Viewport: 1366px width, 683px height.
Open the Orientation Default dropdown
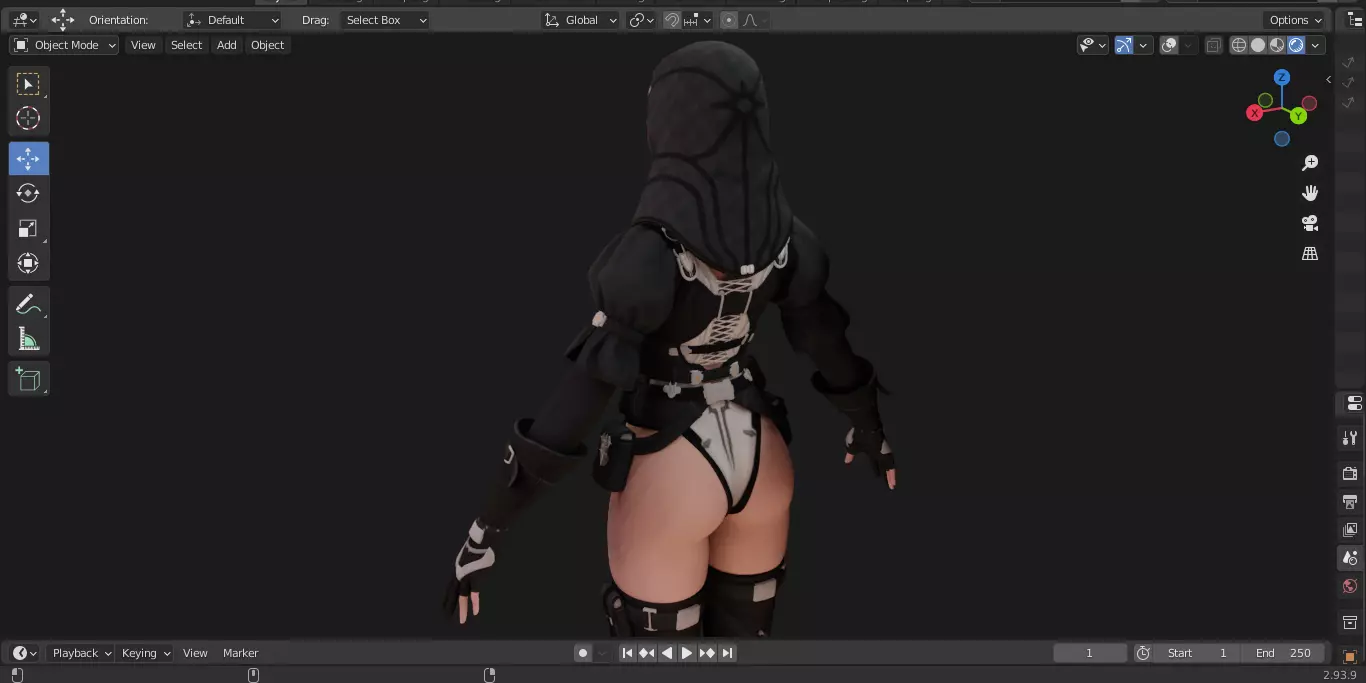click(x=233, y=20)
